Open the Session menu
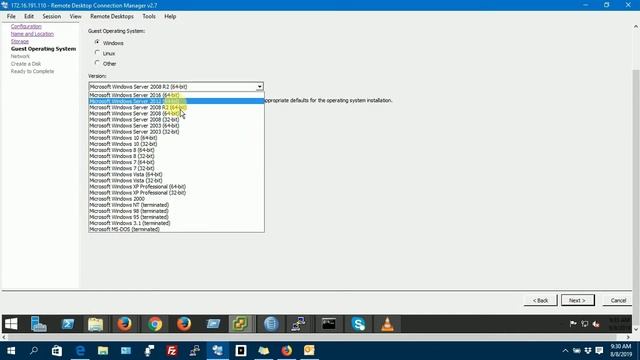 [x=51, y=16]
